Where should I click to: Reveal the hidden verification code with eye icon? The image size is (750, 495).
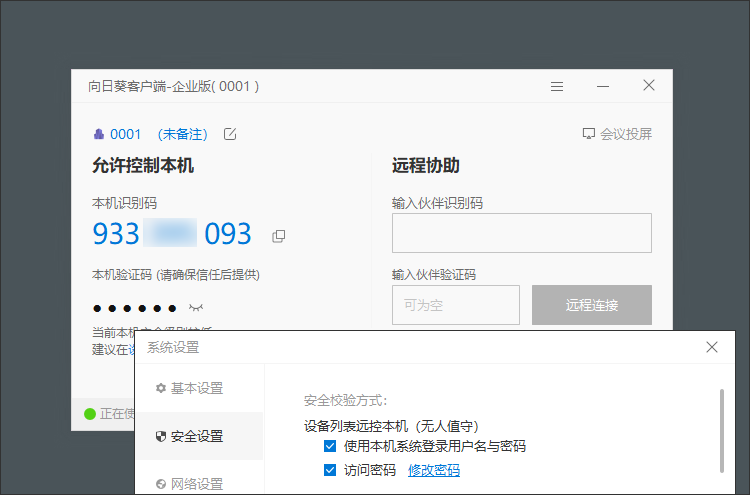tap(196, 308)
